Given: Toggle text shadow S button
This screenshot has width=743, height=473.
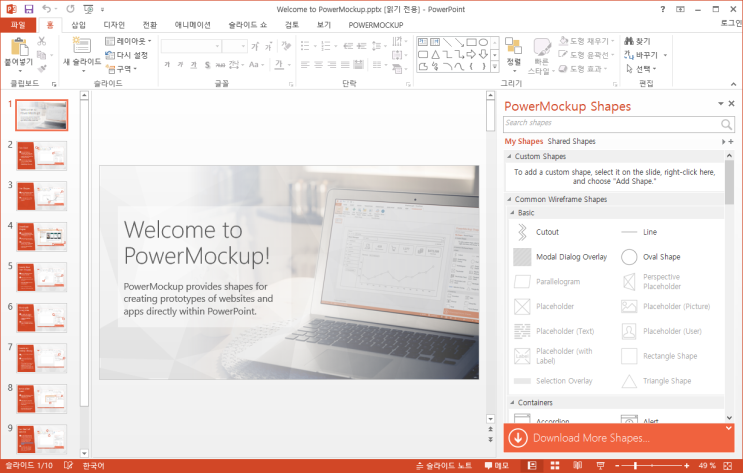Looking at the screenshot, I should (207, 64).
